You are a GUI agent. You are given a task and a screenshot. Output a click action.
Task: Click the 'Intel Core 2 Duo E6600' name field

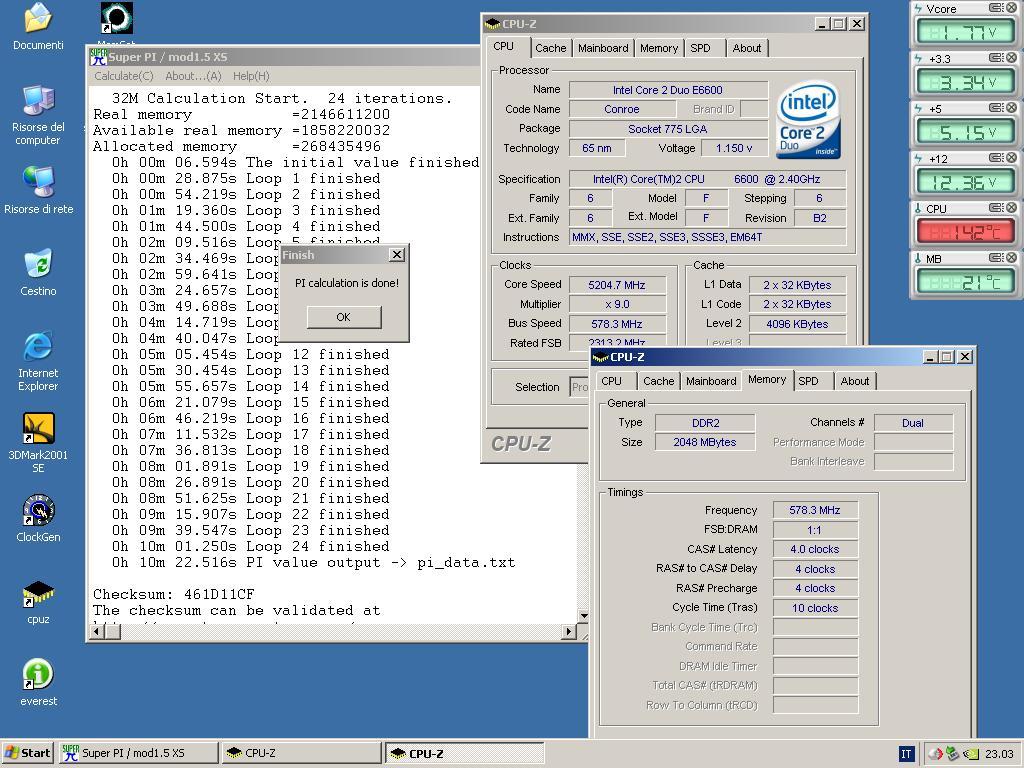point(667,90)
